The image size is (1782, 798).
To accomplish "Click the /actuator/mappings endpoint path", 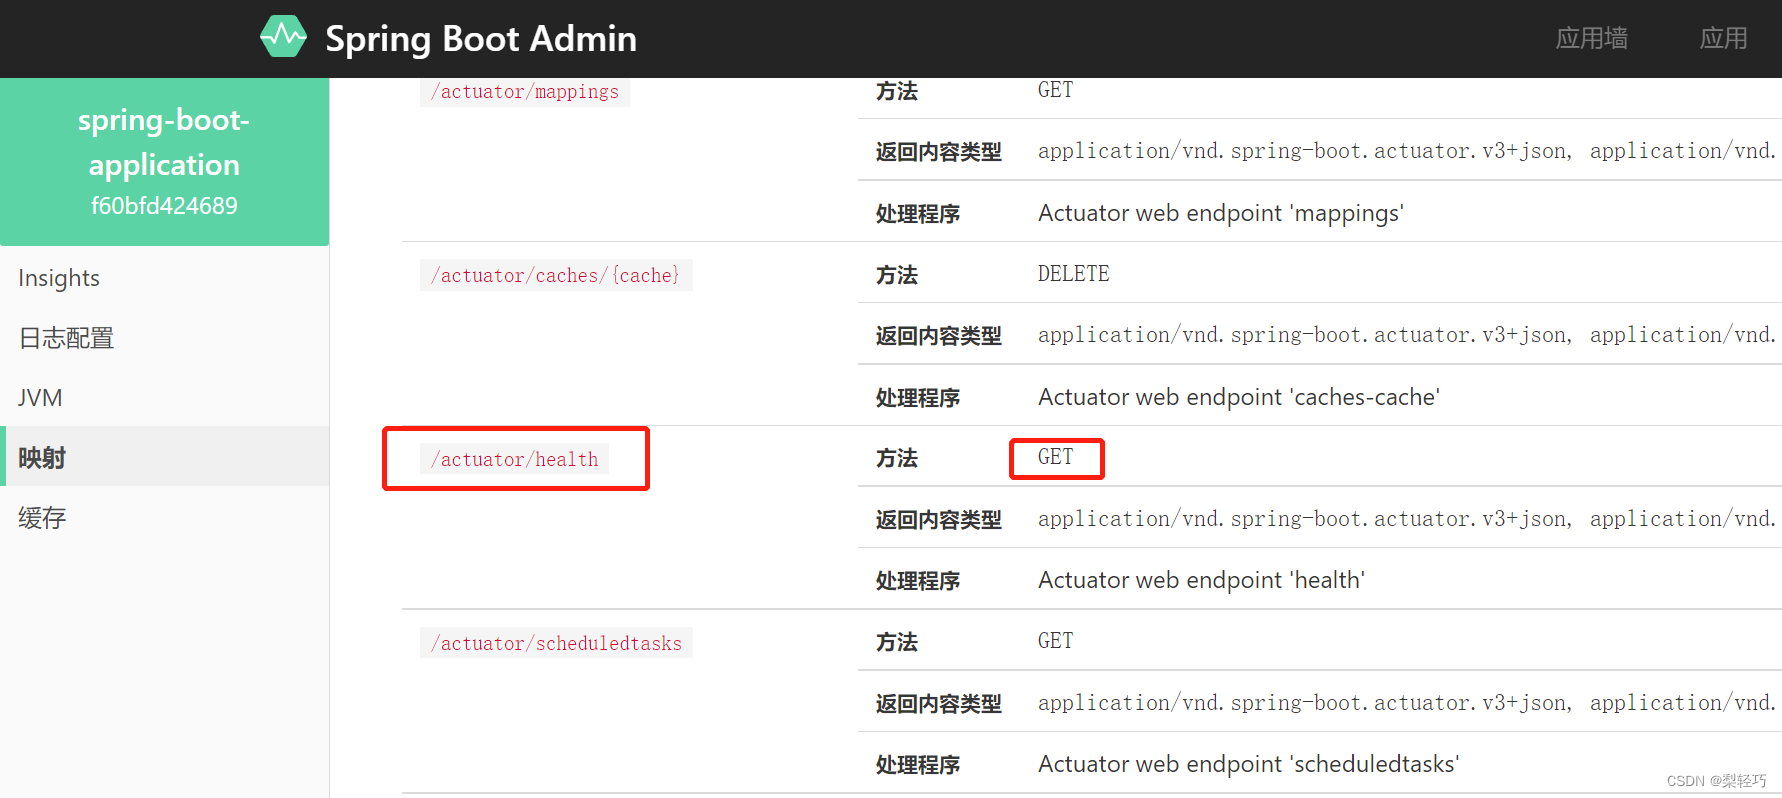I will point(524,91).
